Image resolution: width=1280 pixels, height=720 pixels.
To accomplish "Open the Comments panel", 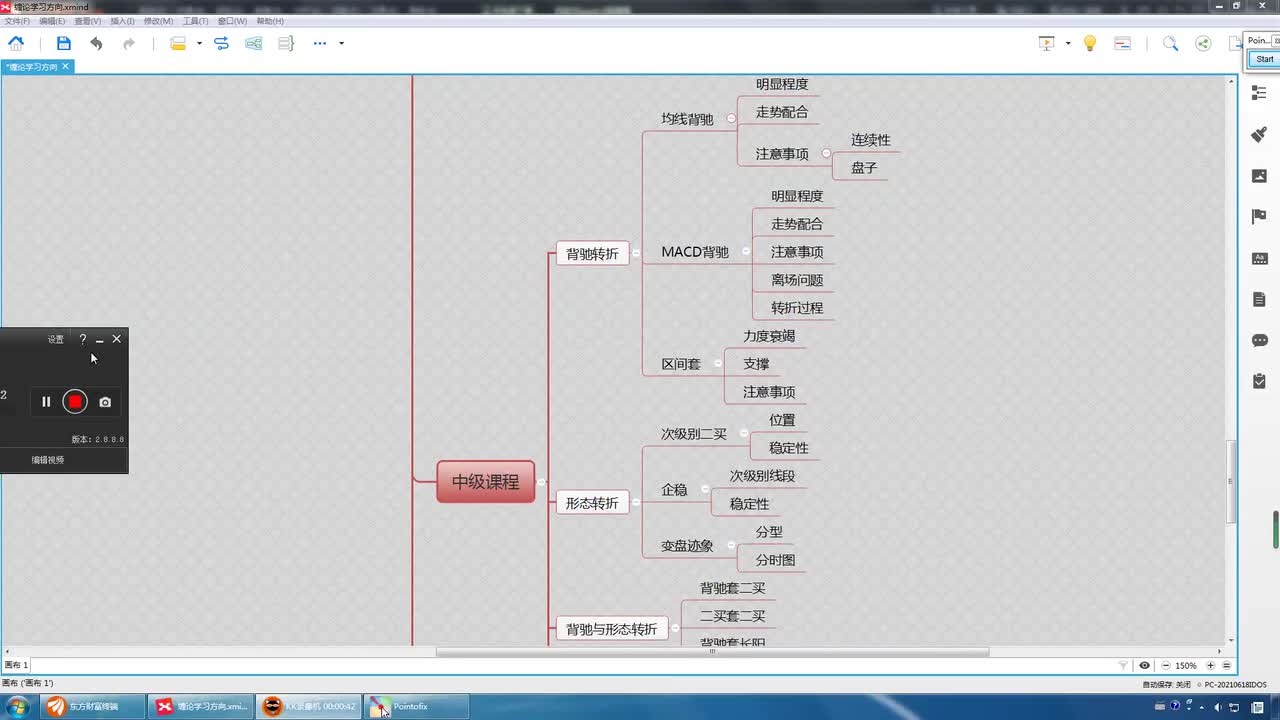I will pyautogui.click(x=1259, y=340).
